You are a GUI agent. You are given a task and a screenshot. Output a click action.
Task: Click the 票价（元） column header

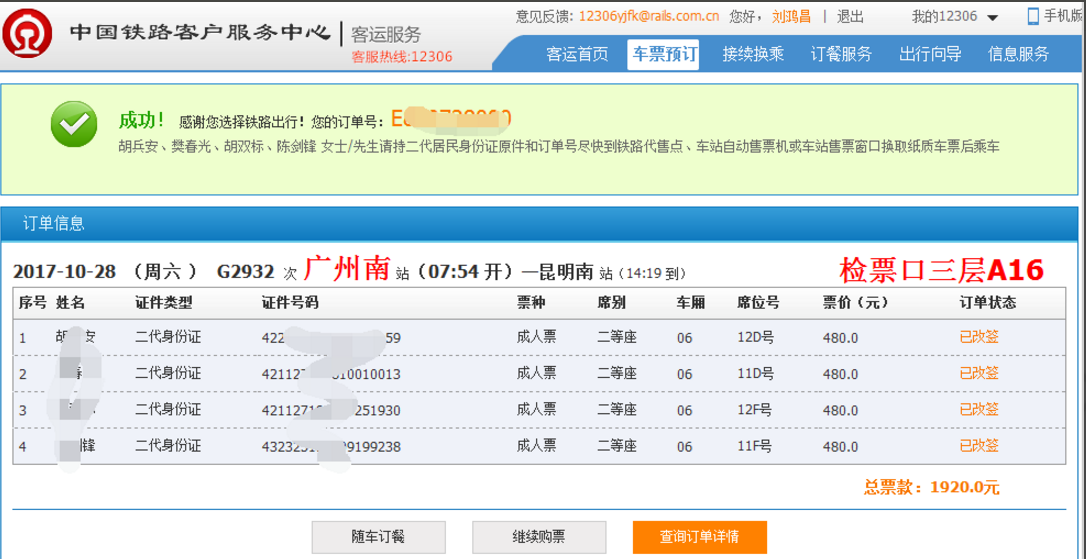pyautogui.click(x=855, y=303)
